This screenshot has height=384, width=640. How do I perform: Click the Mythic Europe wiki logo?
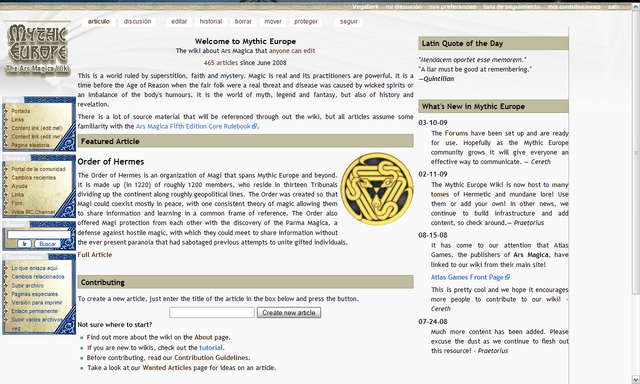coord(38,48)
